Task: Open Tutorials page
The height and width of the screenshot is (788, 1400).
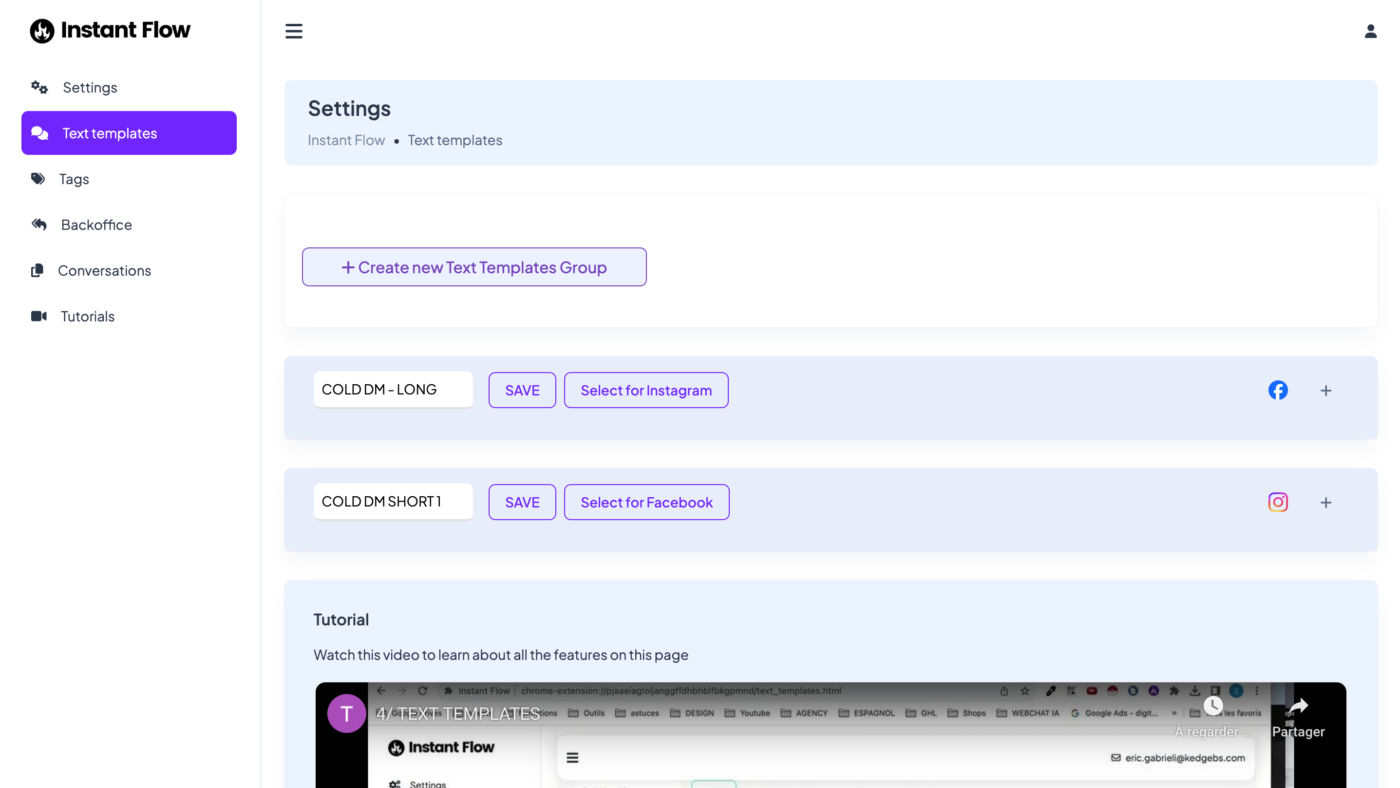Action: tap(129, 316)
